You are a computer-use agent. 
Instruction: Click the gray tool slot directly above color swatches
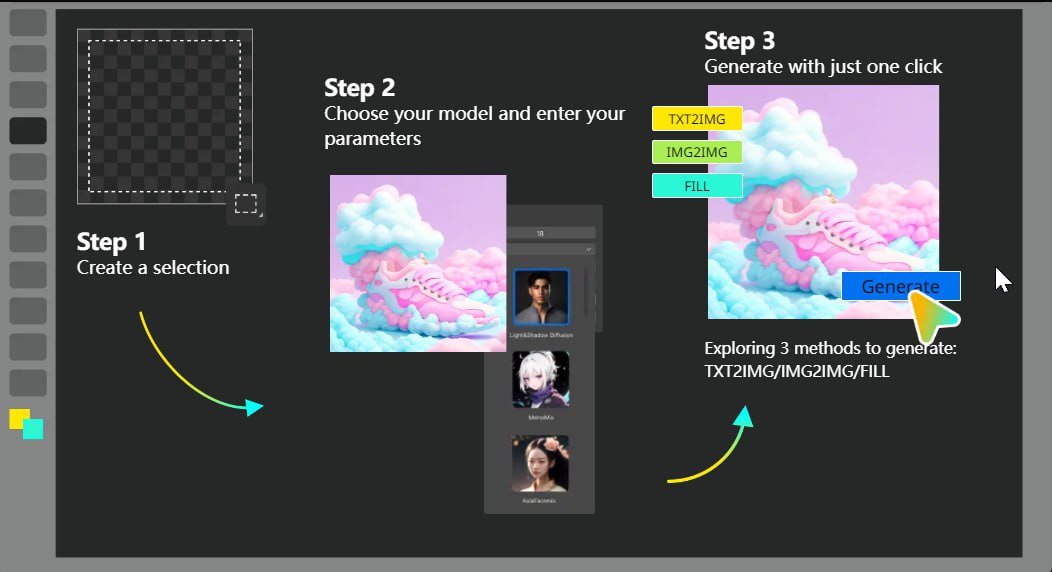28,382
